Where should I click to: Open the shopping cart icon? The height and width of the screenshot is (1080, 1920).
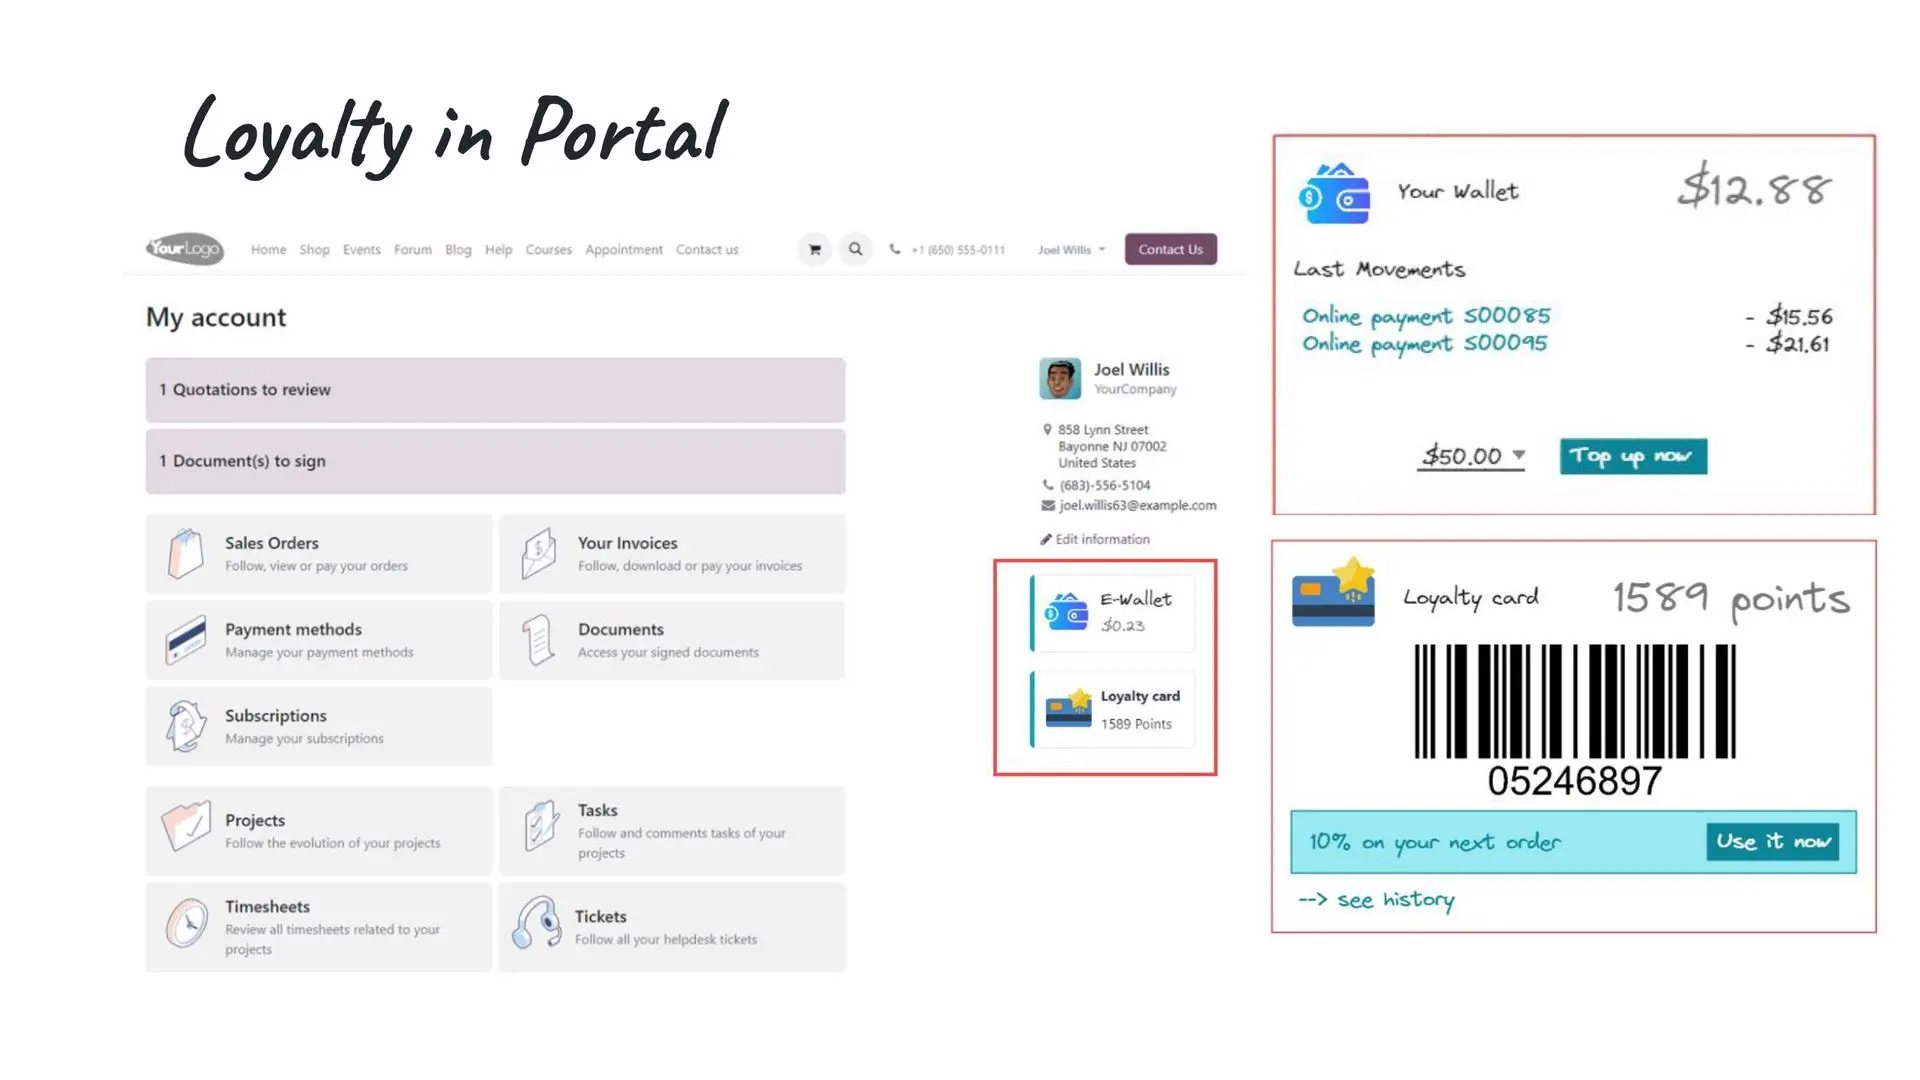815,249
